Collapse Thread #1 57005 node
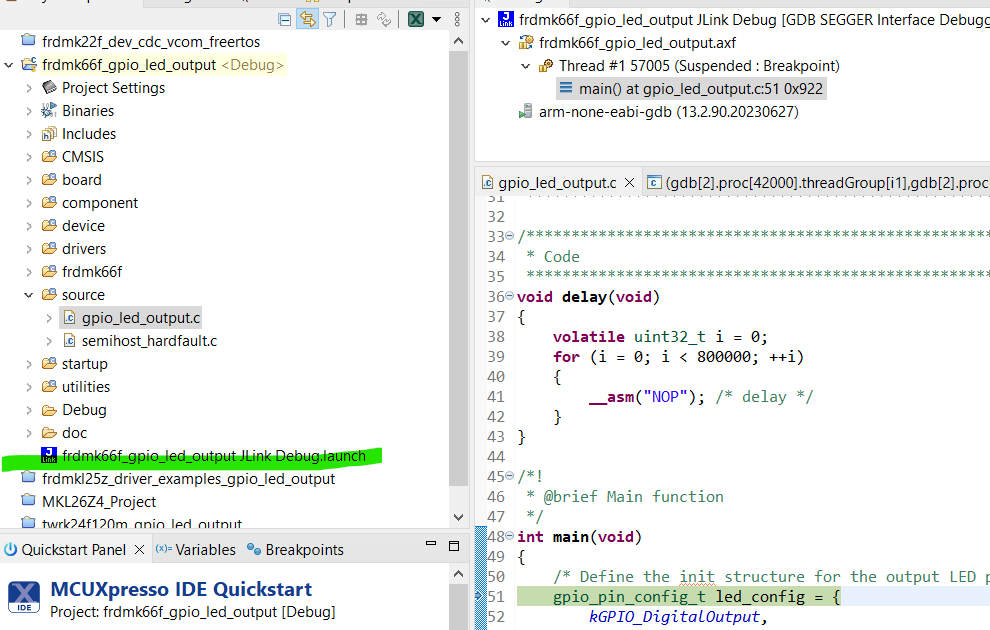Image resolution: width=990 pixels, height=630 pixels. (525, 66)
